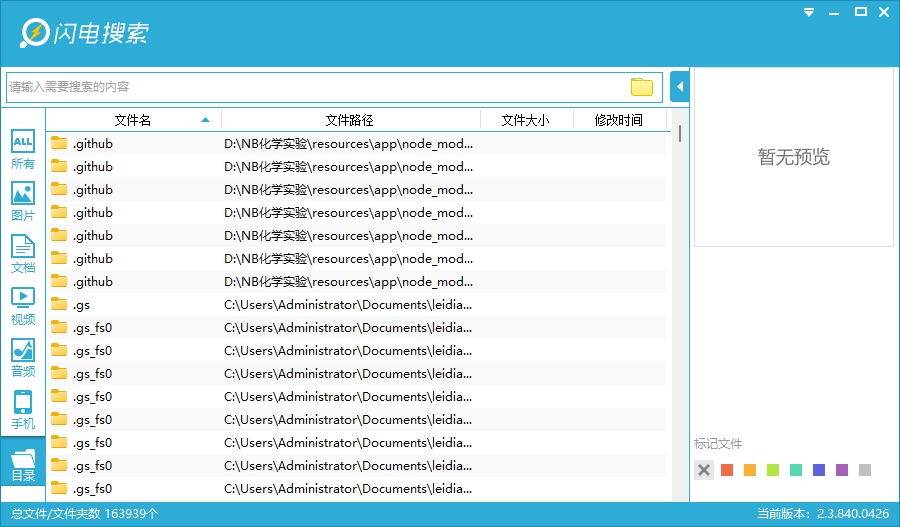900x527 pixels.
Task: Maximize the 闪电搜索 window
Action: pos(860,11)
